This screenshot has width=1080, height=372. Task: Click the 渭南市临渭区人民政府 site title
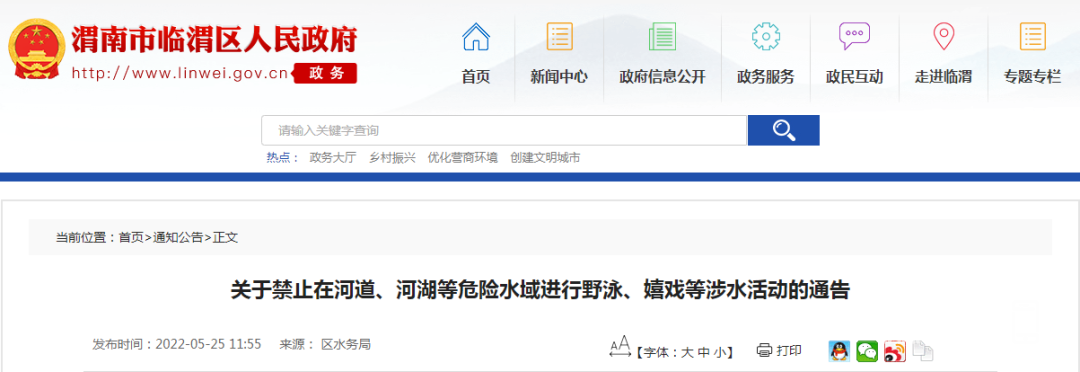coord(215,39)
